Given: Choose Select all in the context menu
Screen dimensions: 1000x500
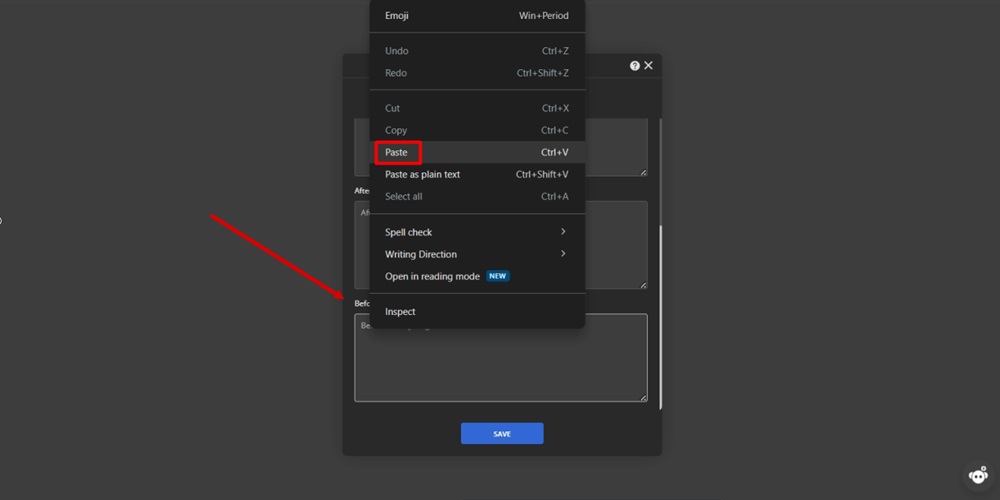Looking at the screenshot, I should [x=477, y=196].
